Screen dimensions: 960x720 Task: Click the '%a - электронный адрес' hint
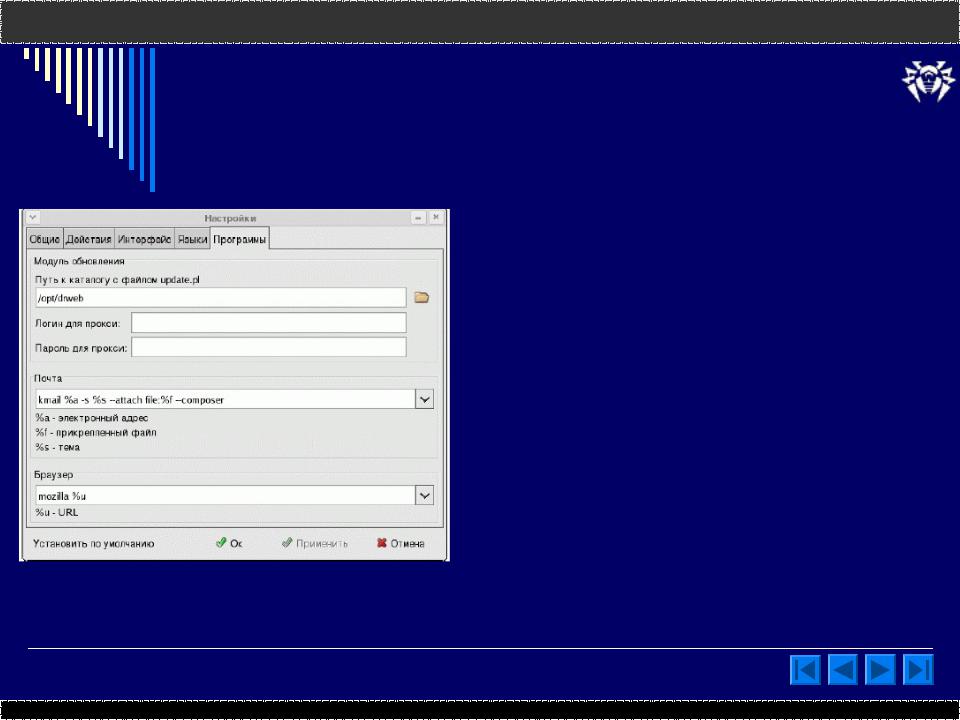tap(92, 418)
